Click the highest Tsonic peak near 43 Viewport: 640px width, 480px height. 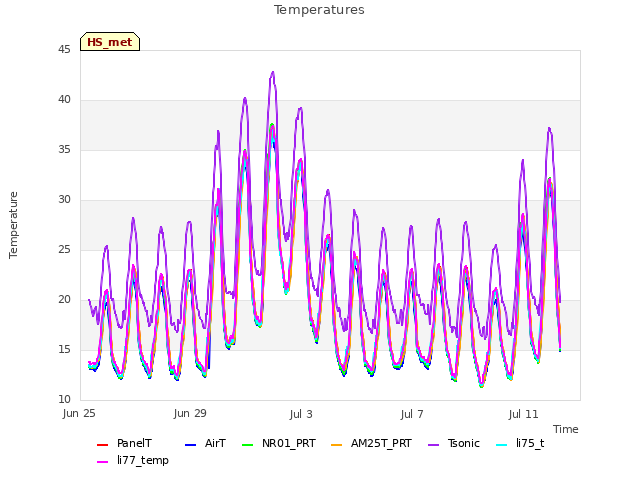pos(273,73)
